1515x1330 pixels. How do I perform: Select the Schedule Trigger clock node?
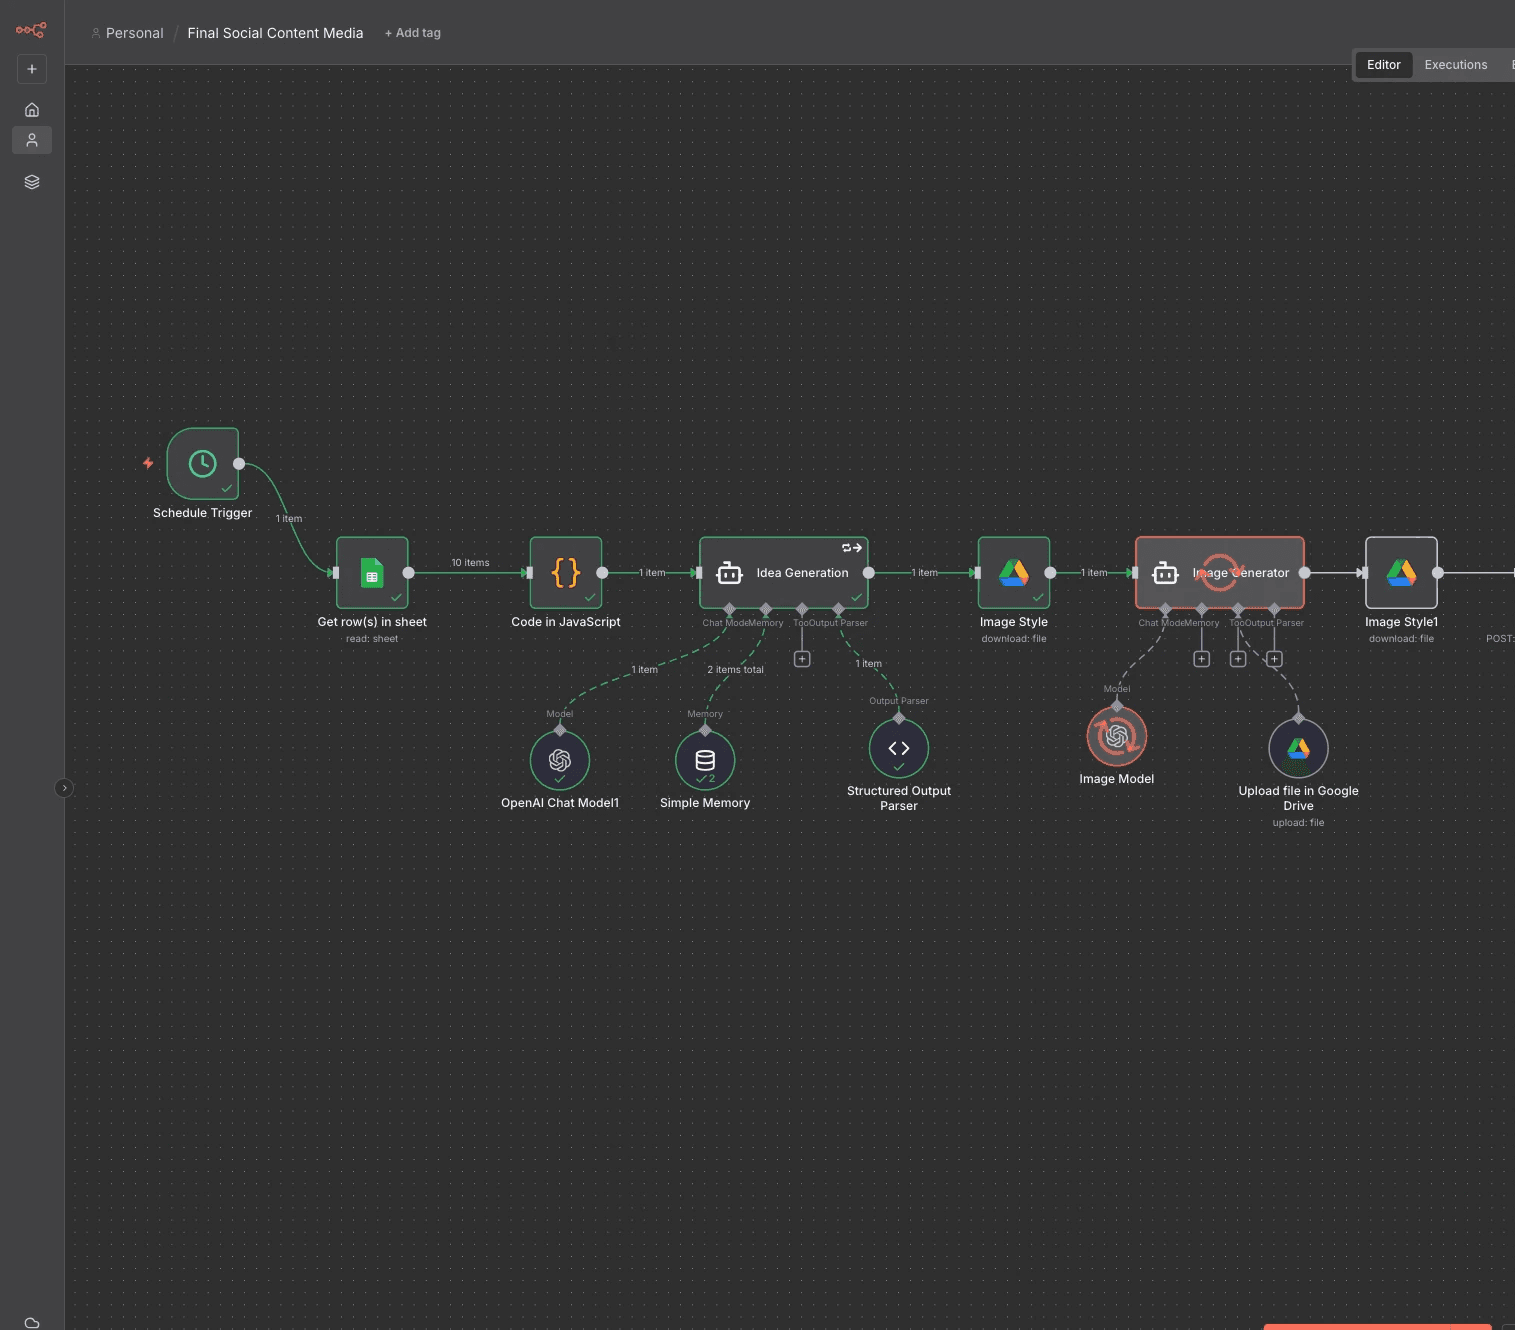pos(202,465)
